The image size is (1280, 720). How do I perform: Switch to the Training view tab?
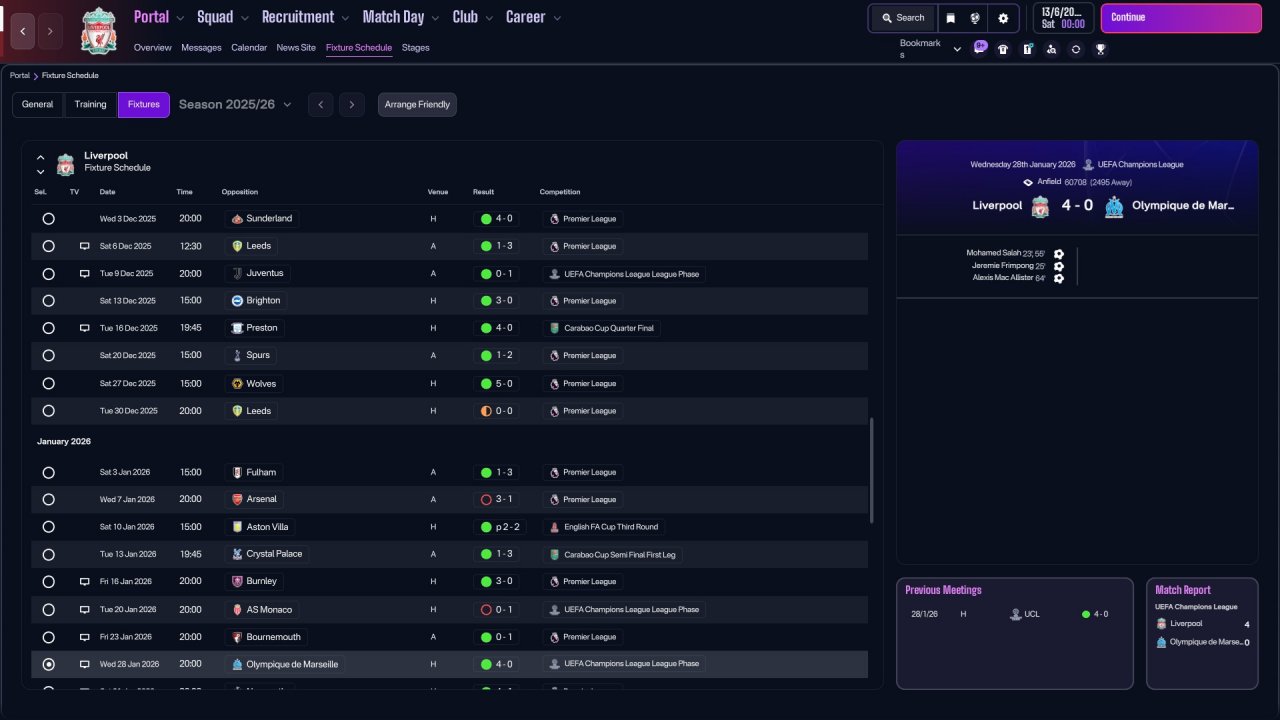[x=90, y=104]
